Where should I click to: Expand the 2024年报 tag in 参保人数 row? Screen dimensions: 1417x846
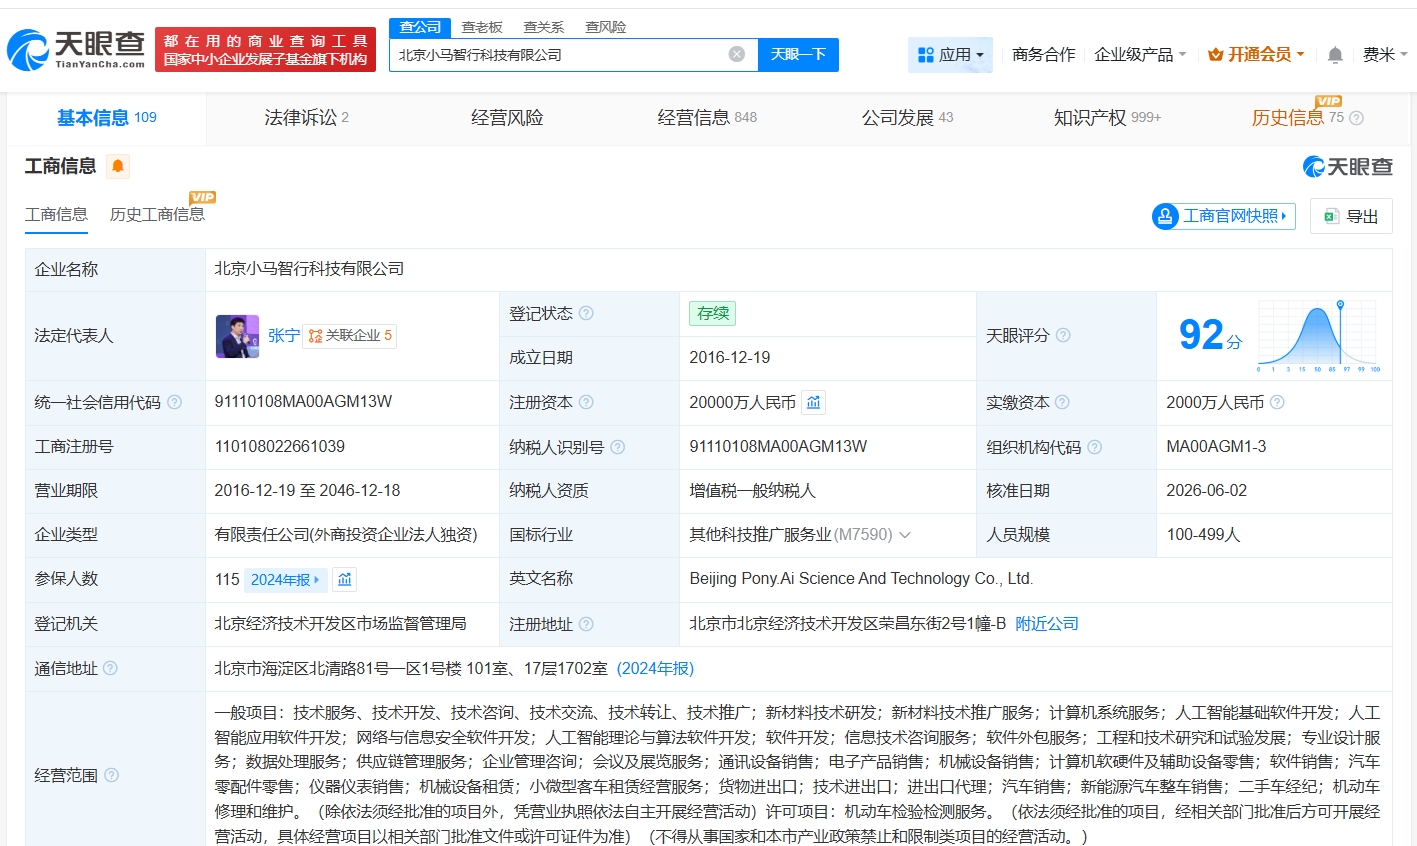pos(285,579)
